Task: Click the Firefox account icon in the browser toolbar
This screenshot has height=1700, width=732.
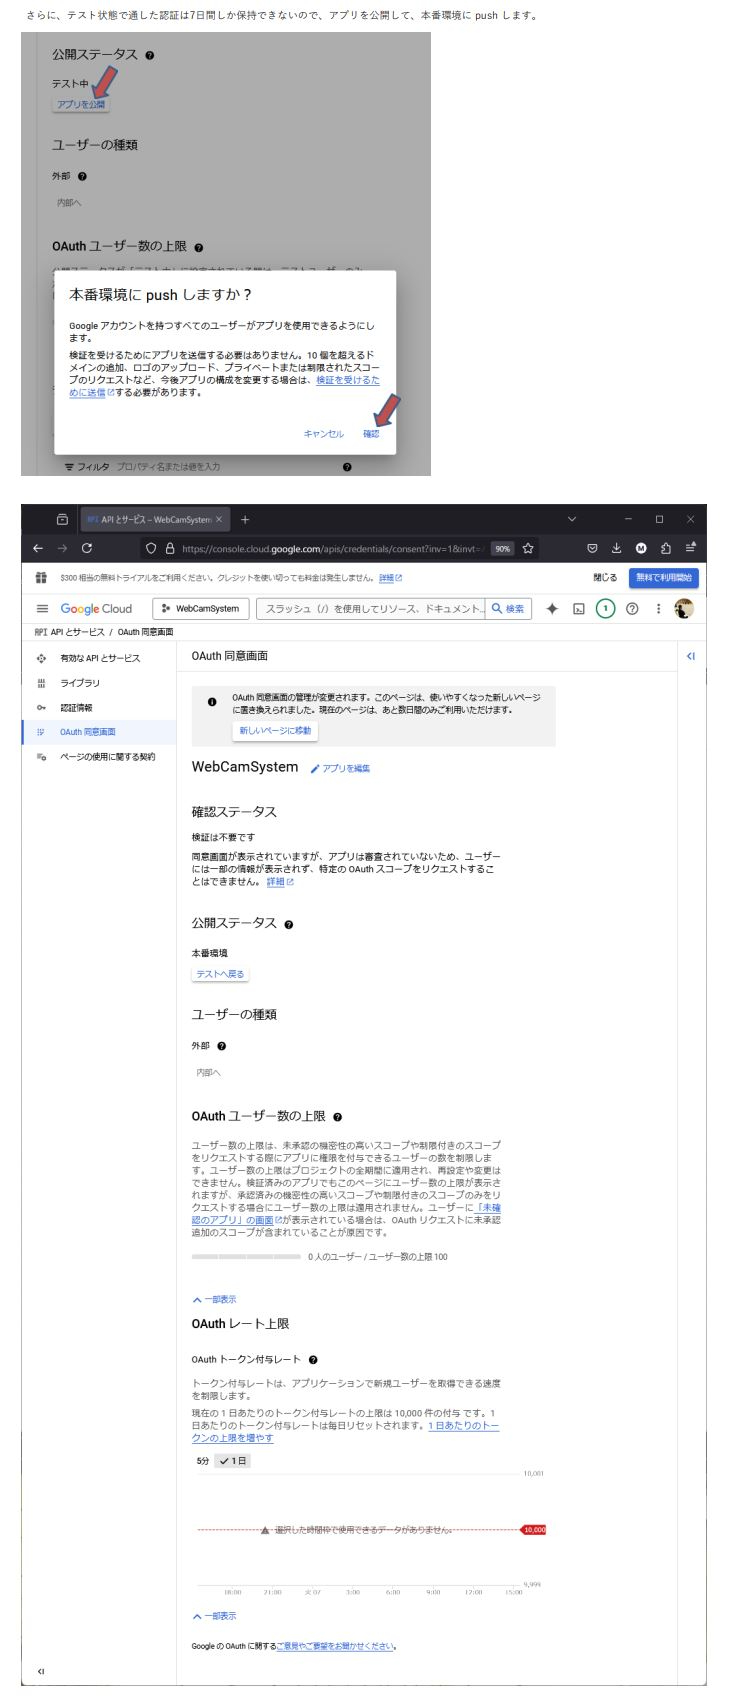Action: (641, 548)
